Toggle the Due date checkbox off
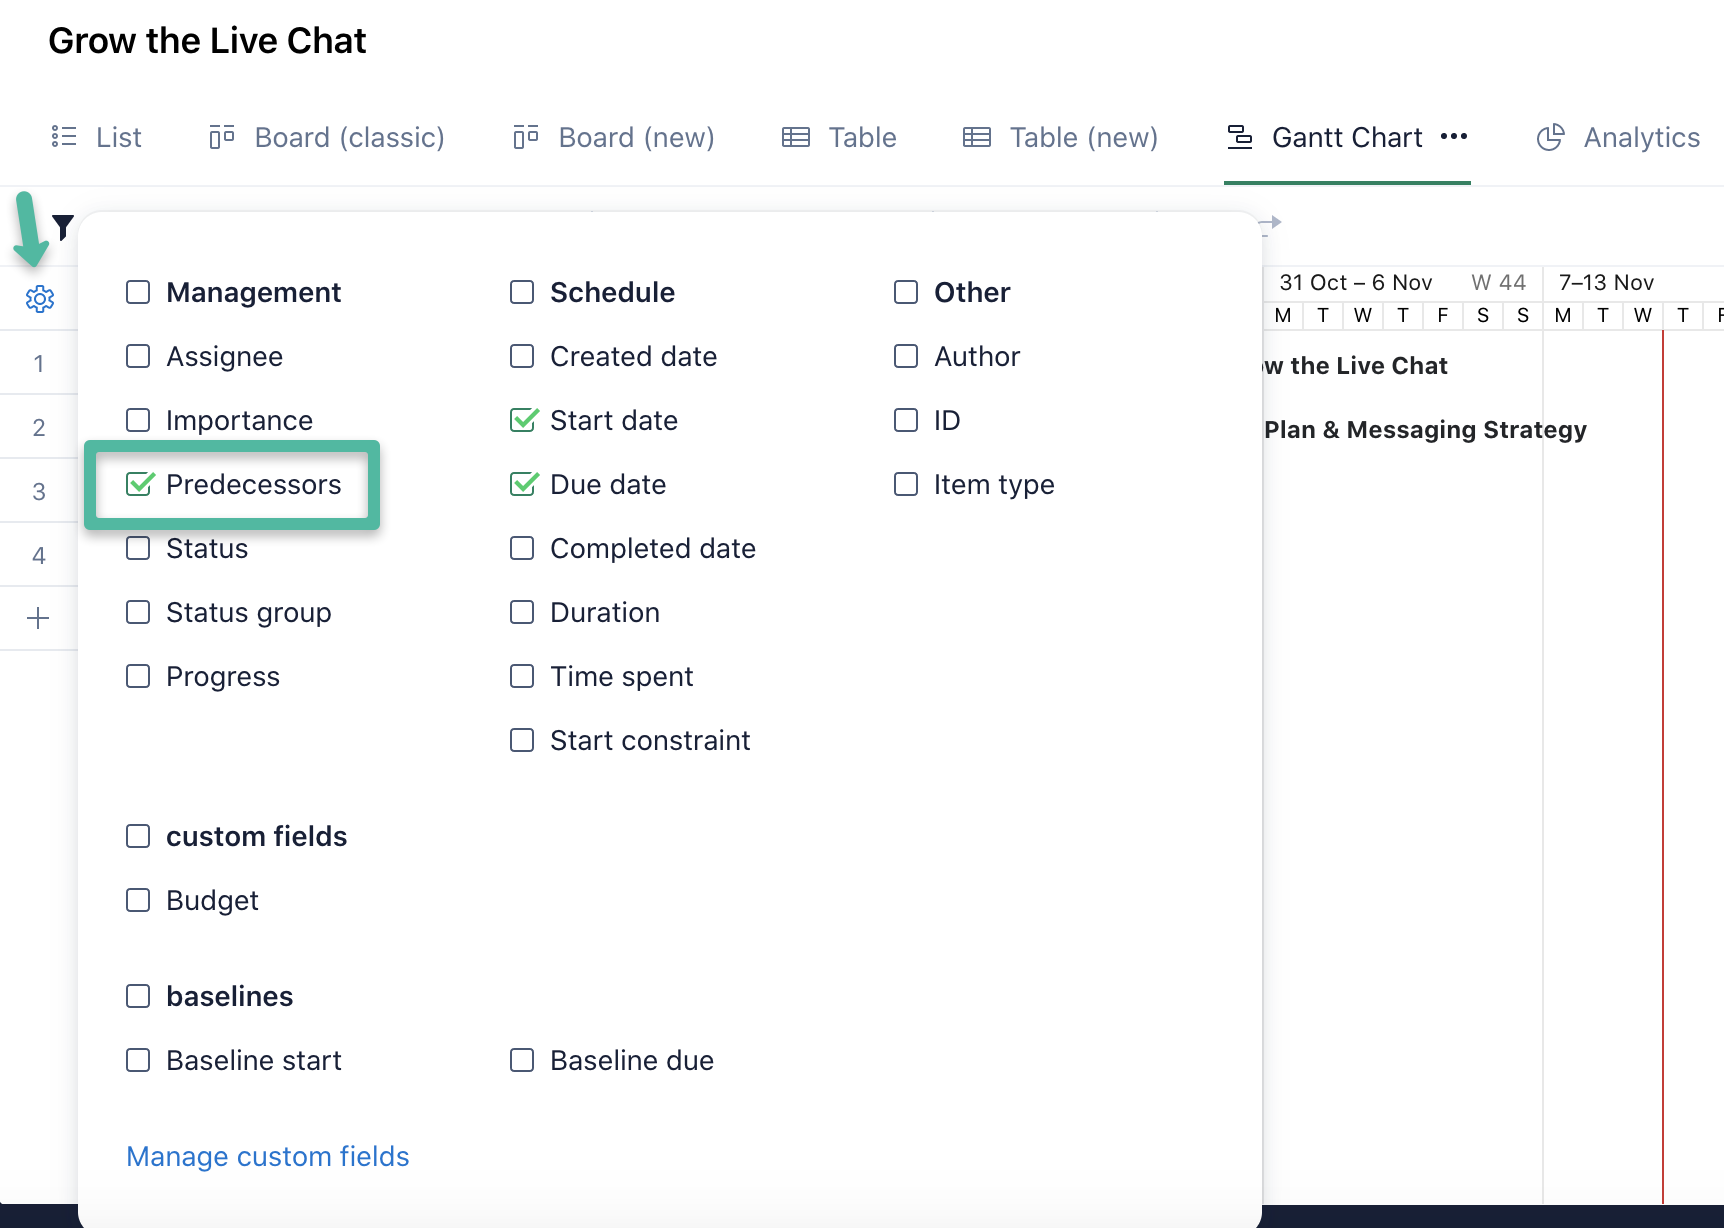 pyautogui.click(x=523, y=485)
